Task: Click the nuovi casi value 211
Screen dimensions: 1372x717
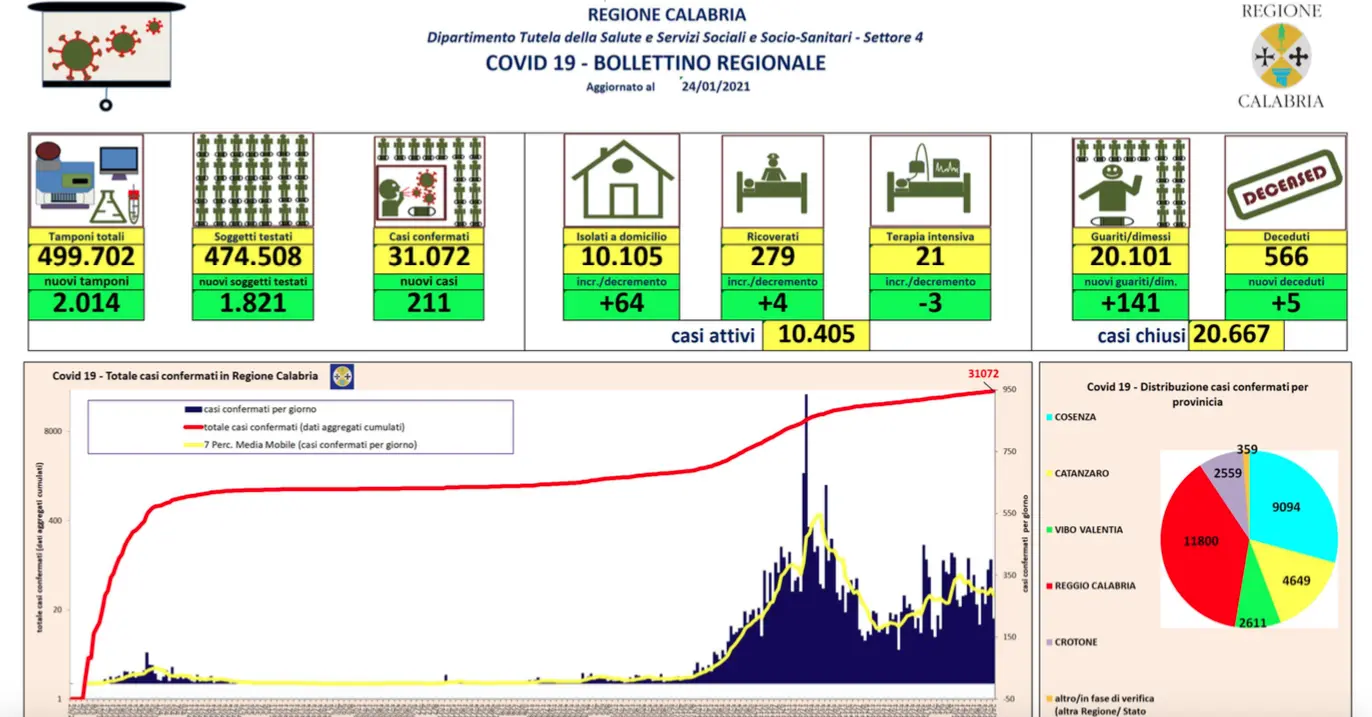Action: click(x=428, y=304)
